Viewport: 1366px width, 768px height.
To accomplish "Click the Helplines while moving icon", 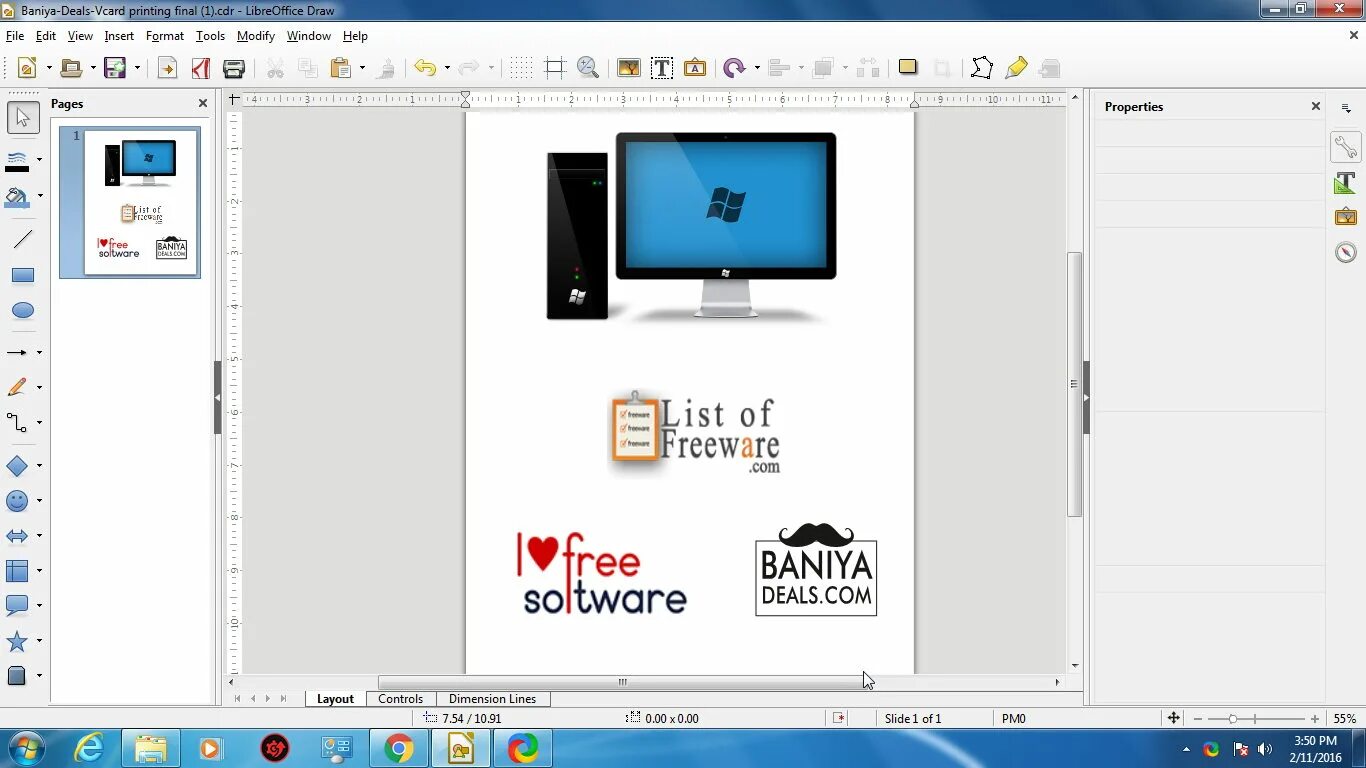I will [555, 68].
